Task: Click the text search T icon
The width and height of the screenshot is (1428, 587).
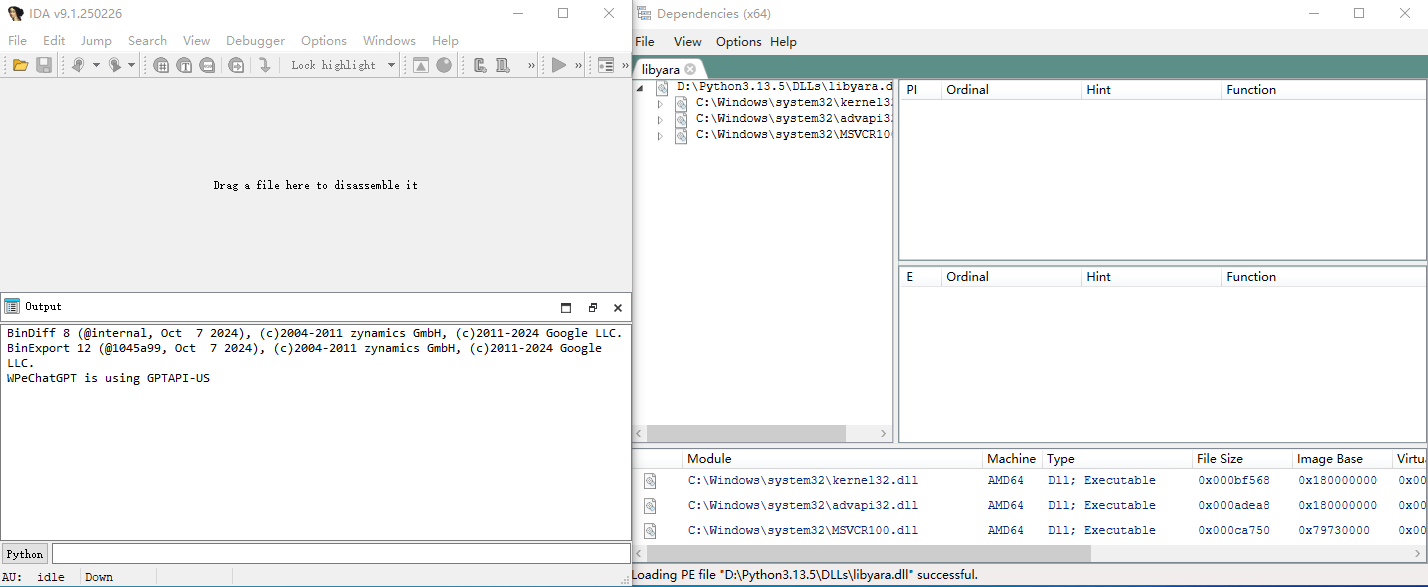Action: coord(184,65)
